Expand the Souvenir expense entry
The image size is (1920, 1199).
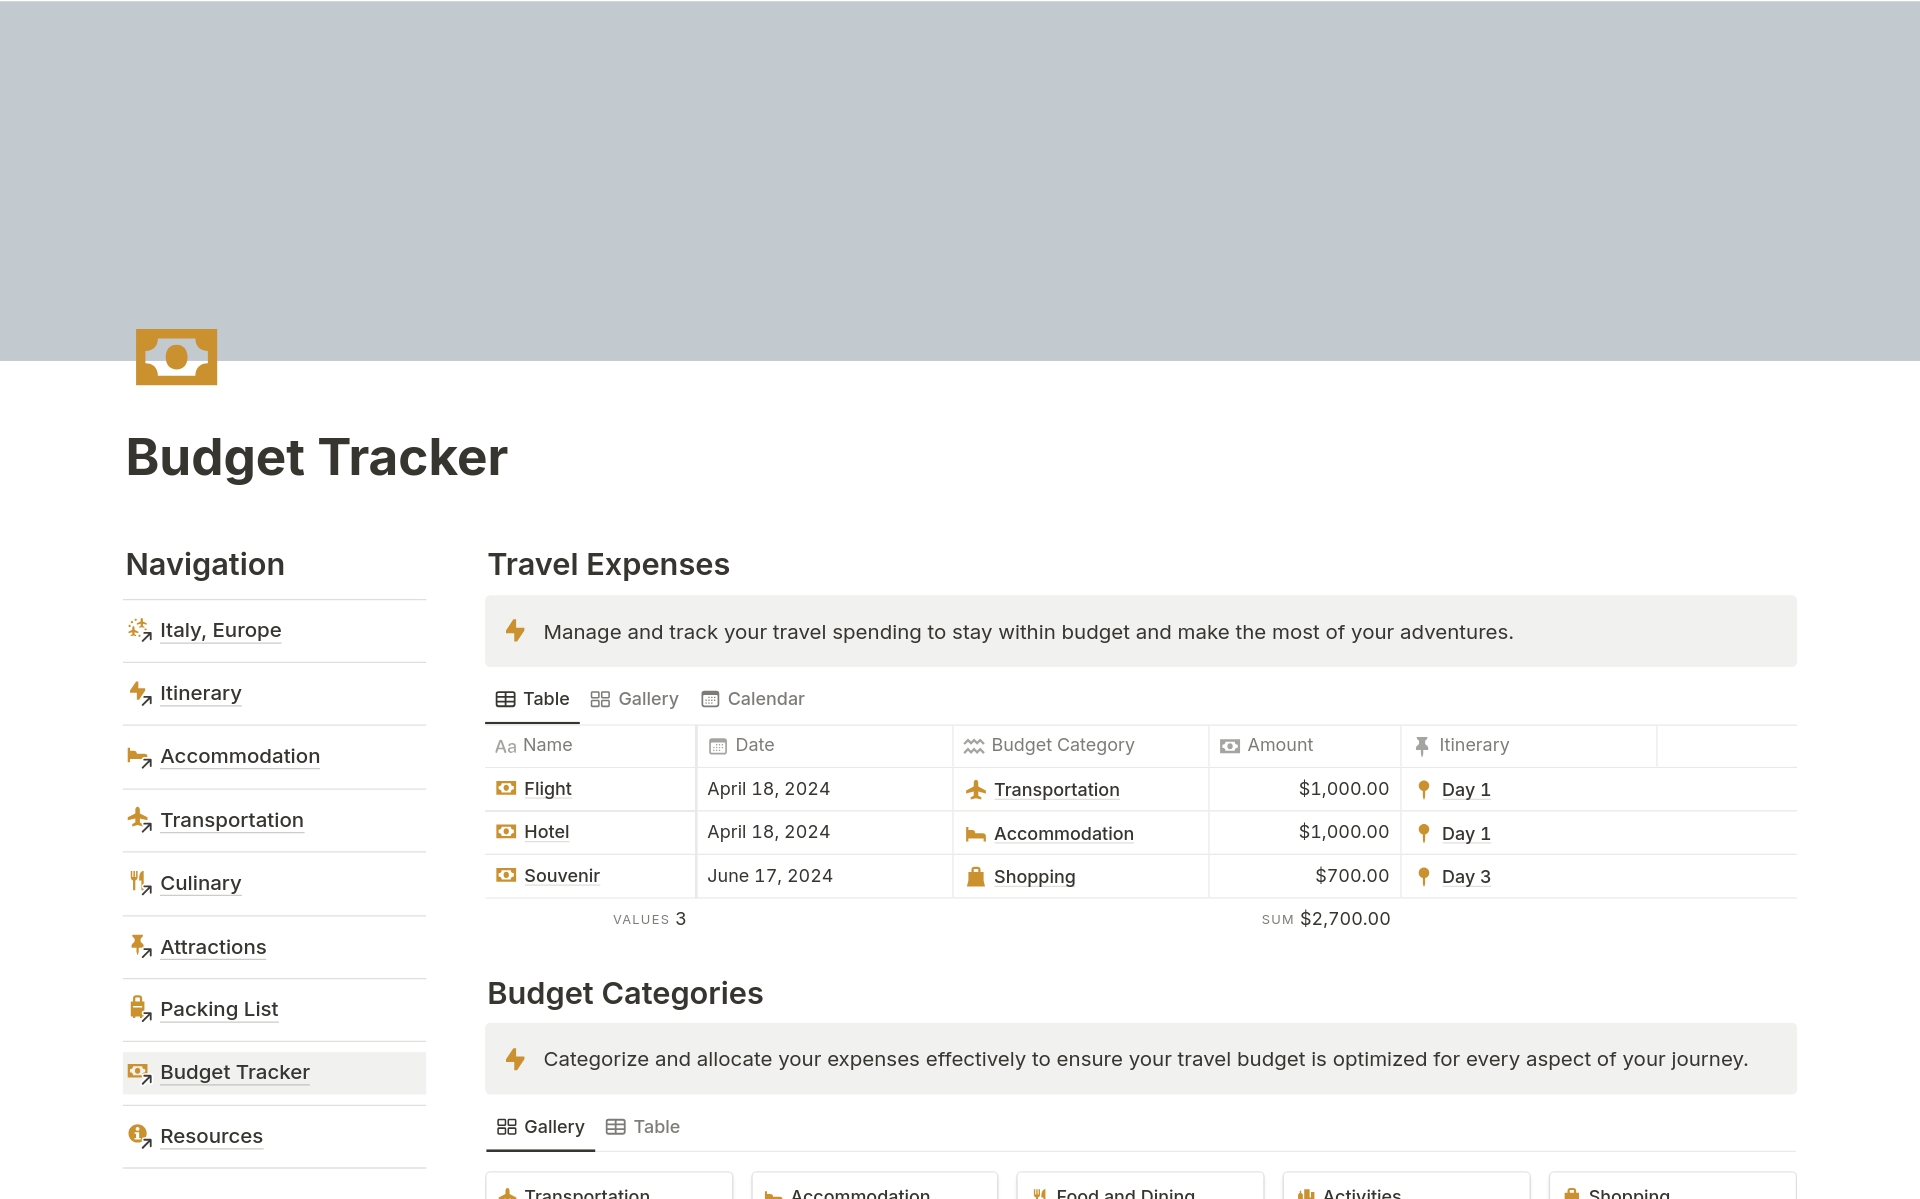[x=562, y=874]
